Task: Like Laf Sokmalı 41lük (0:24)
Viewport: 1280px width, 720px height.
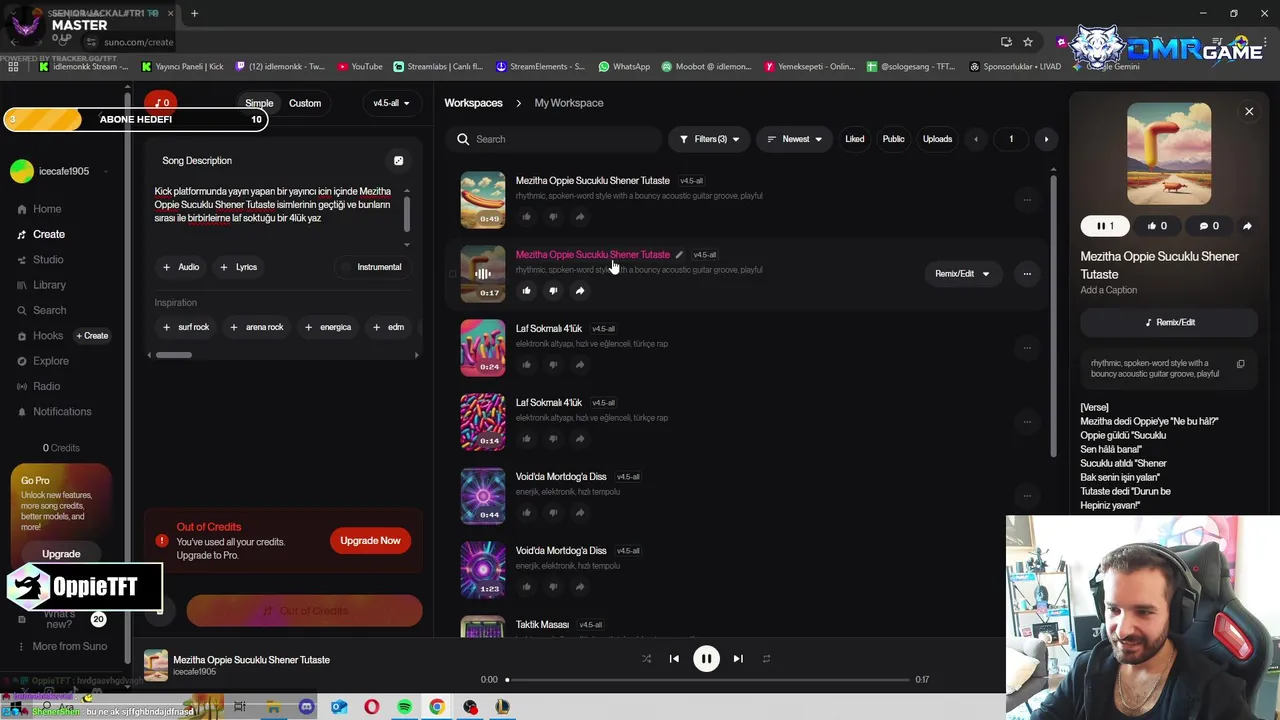Action: coord(527,365)
